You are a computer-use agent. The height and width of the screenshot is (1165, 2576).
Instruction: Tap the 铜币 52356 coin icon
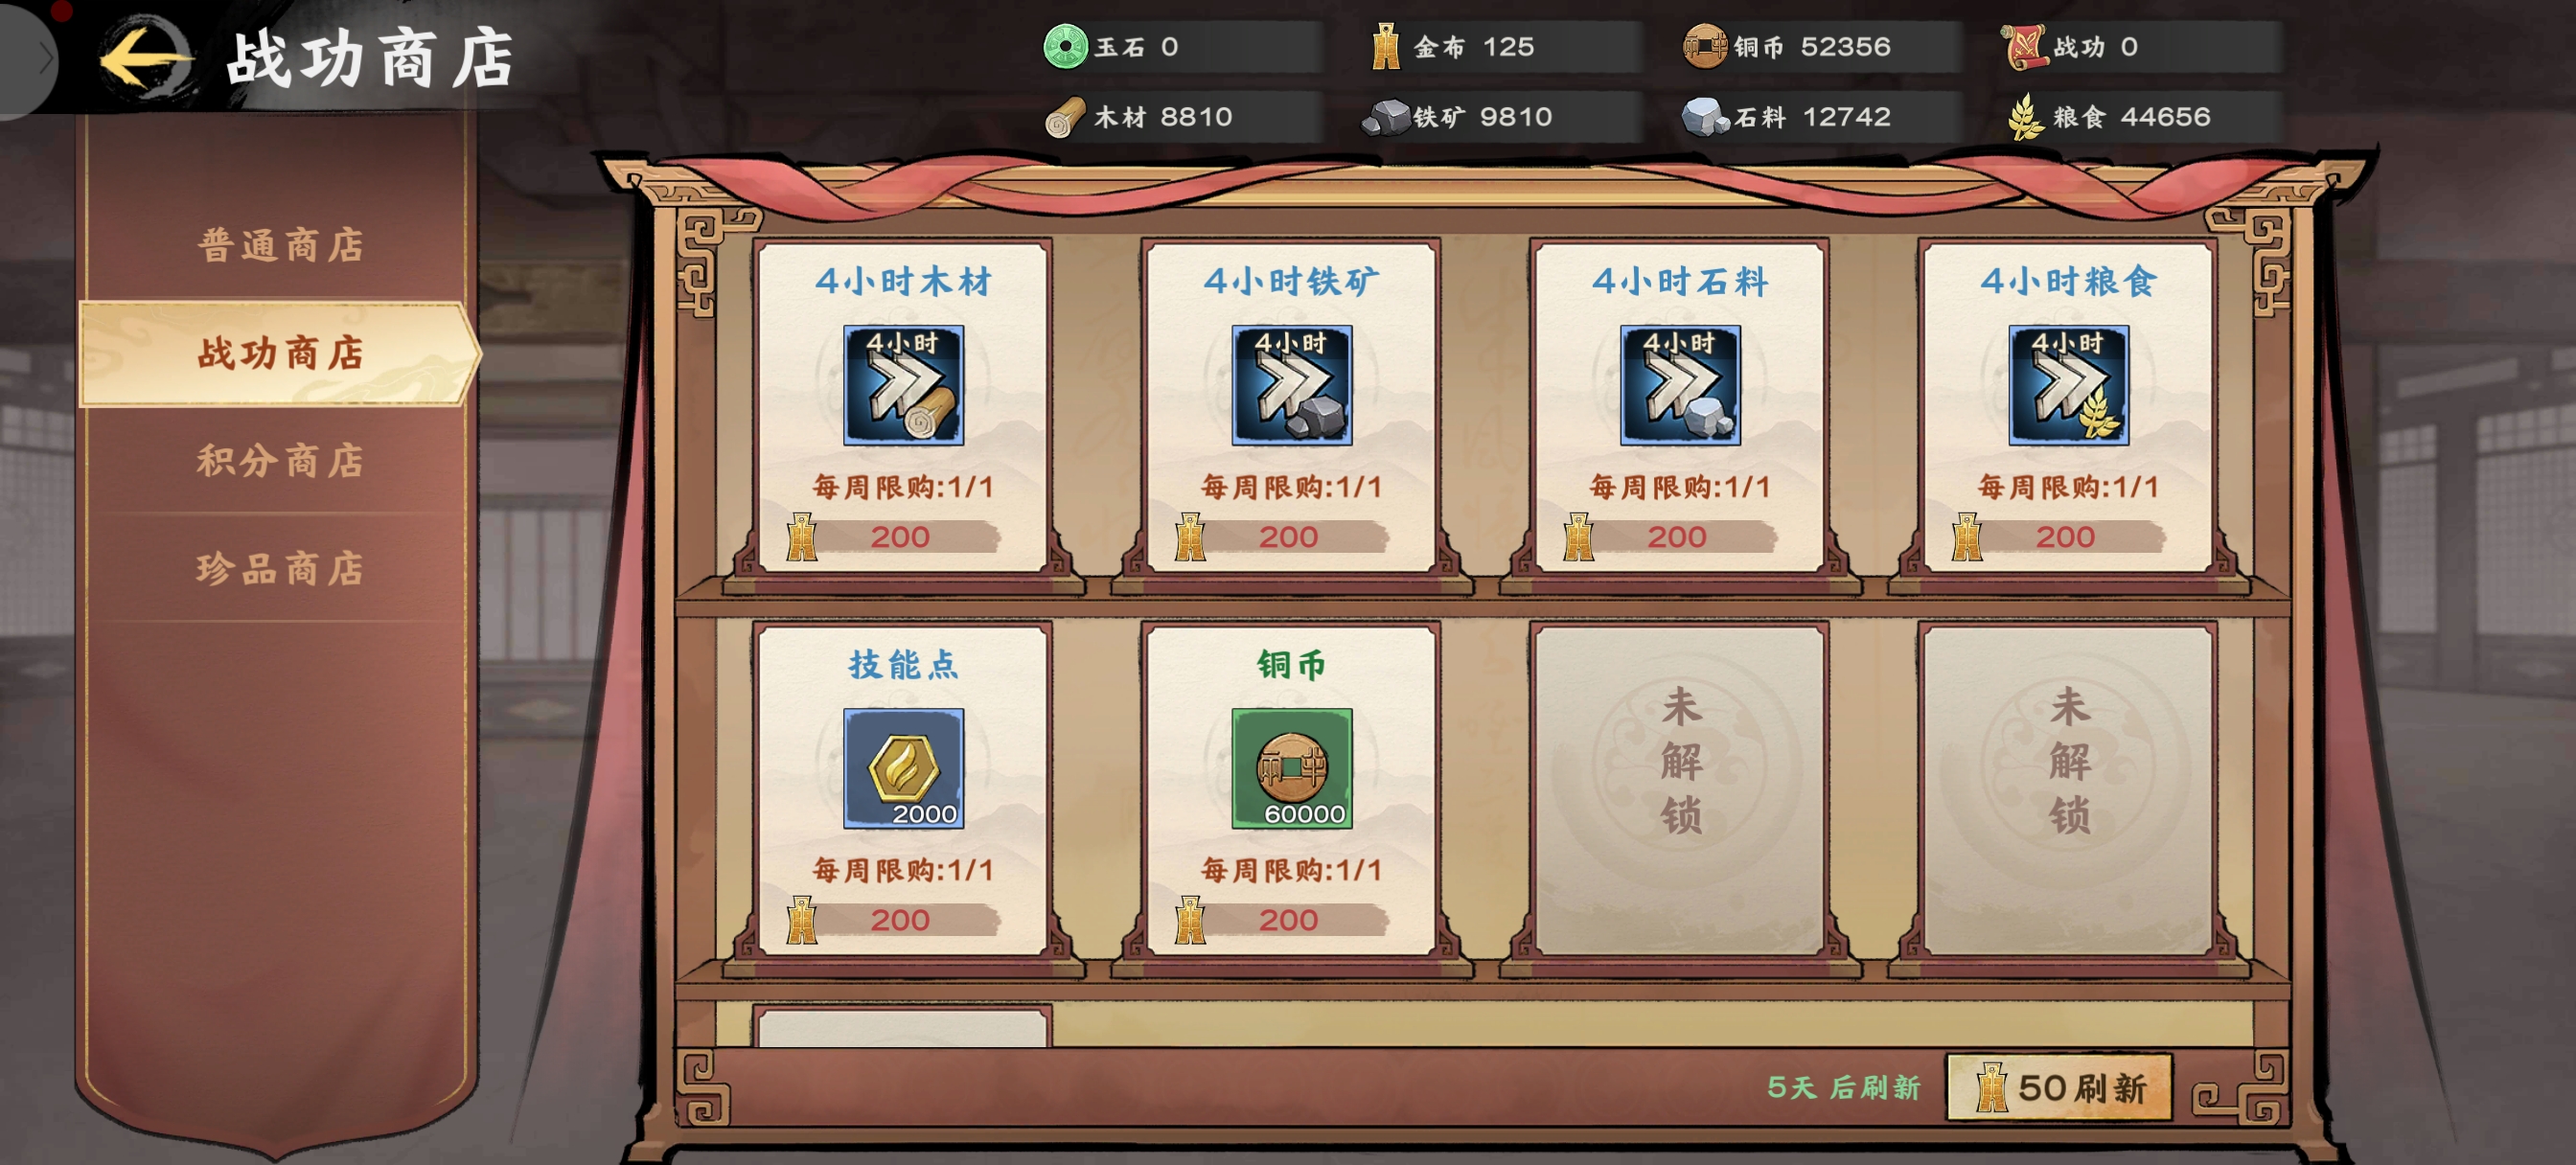point(1705,46)
